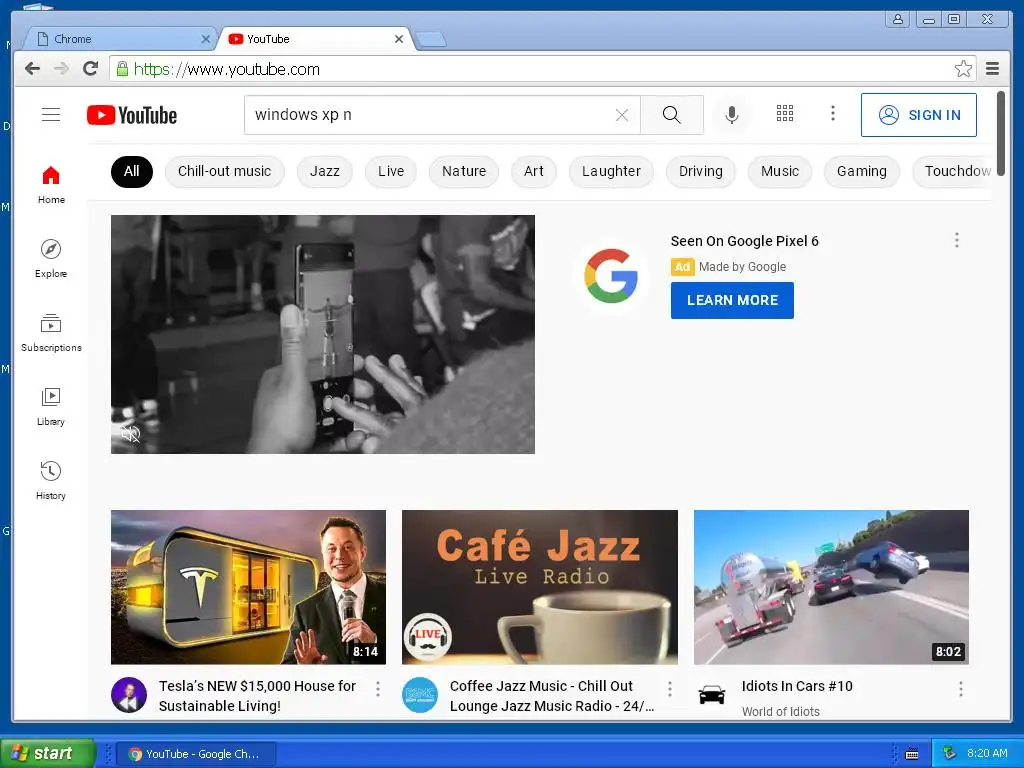Select the Art filter chip
Screen dimensions: 1024x768
pyautogui.click(x=534, y=172)
